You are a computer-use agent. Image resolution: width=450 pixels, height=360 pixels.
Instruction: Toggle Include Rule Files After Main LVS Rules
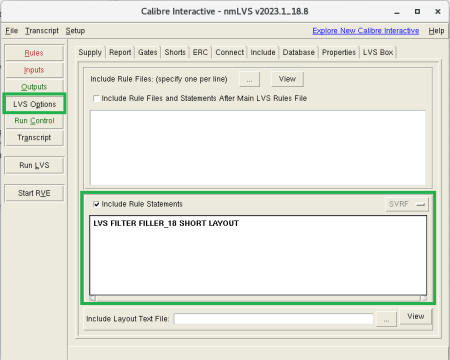pos(97,98)
